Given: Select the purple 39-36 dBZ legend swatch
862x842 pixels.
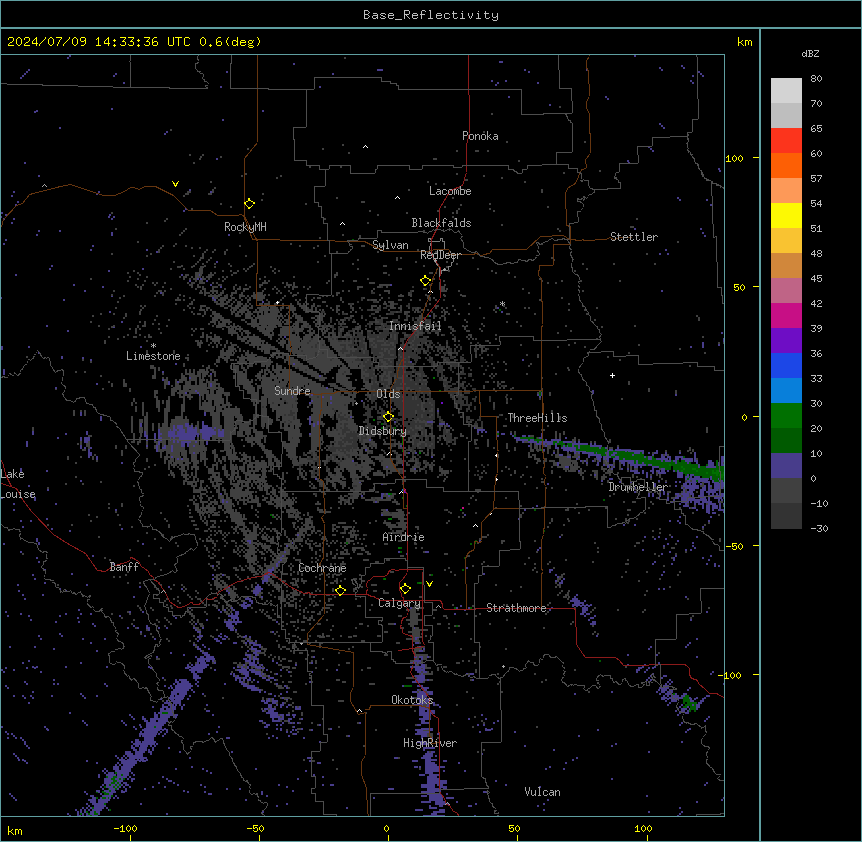Looking at the screenshot, I should (x=786, y=340).
